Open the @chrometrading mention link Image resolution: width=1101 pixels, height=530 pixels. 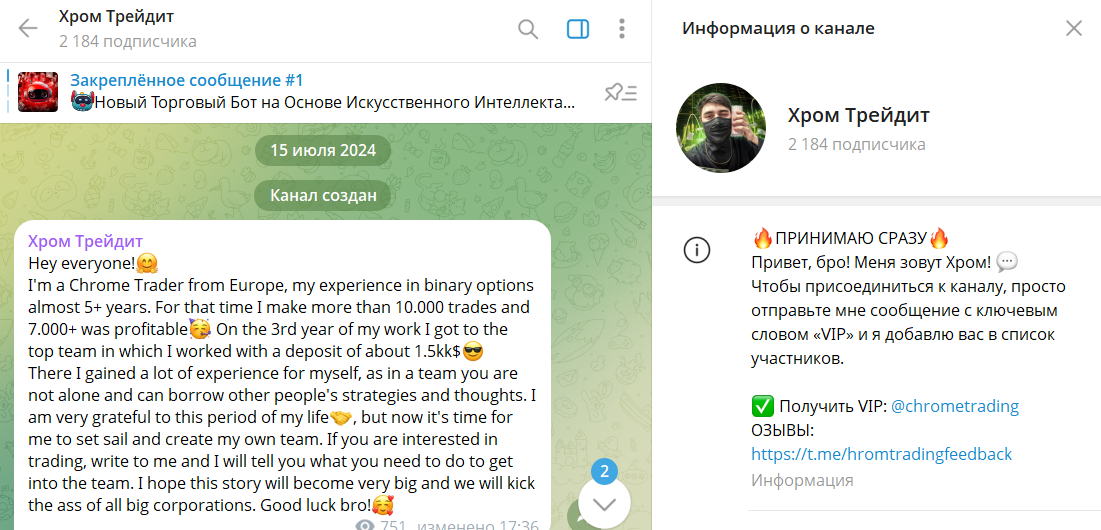click(x=955, y=406)
